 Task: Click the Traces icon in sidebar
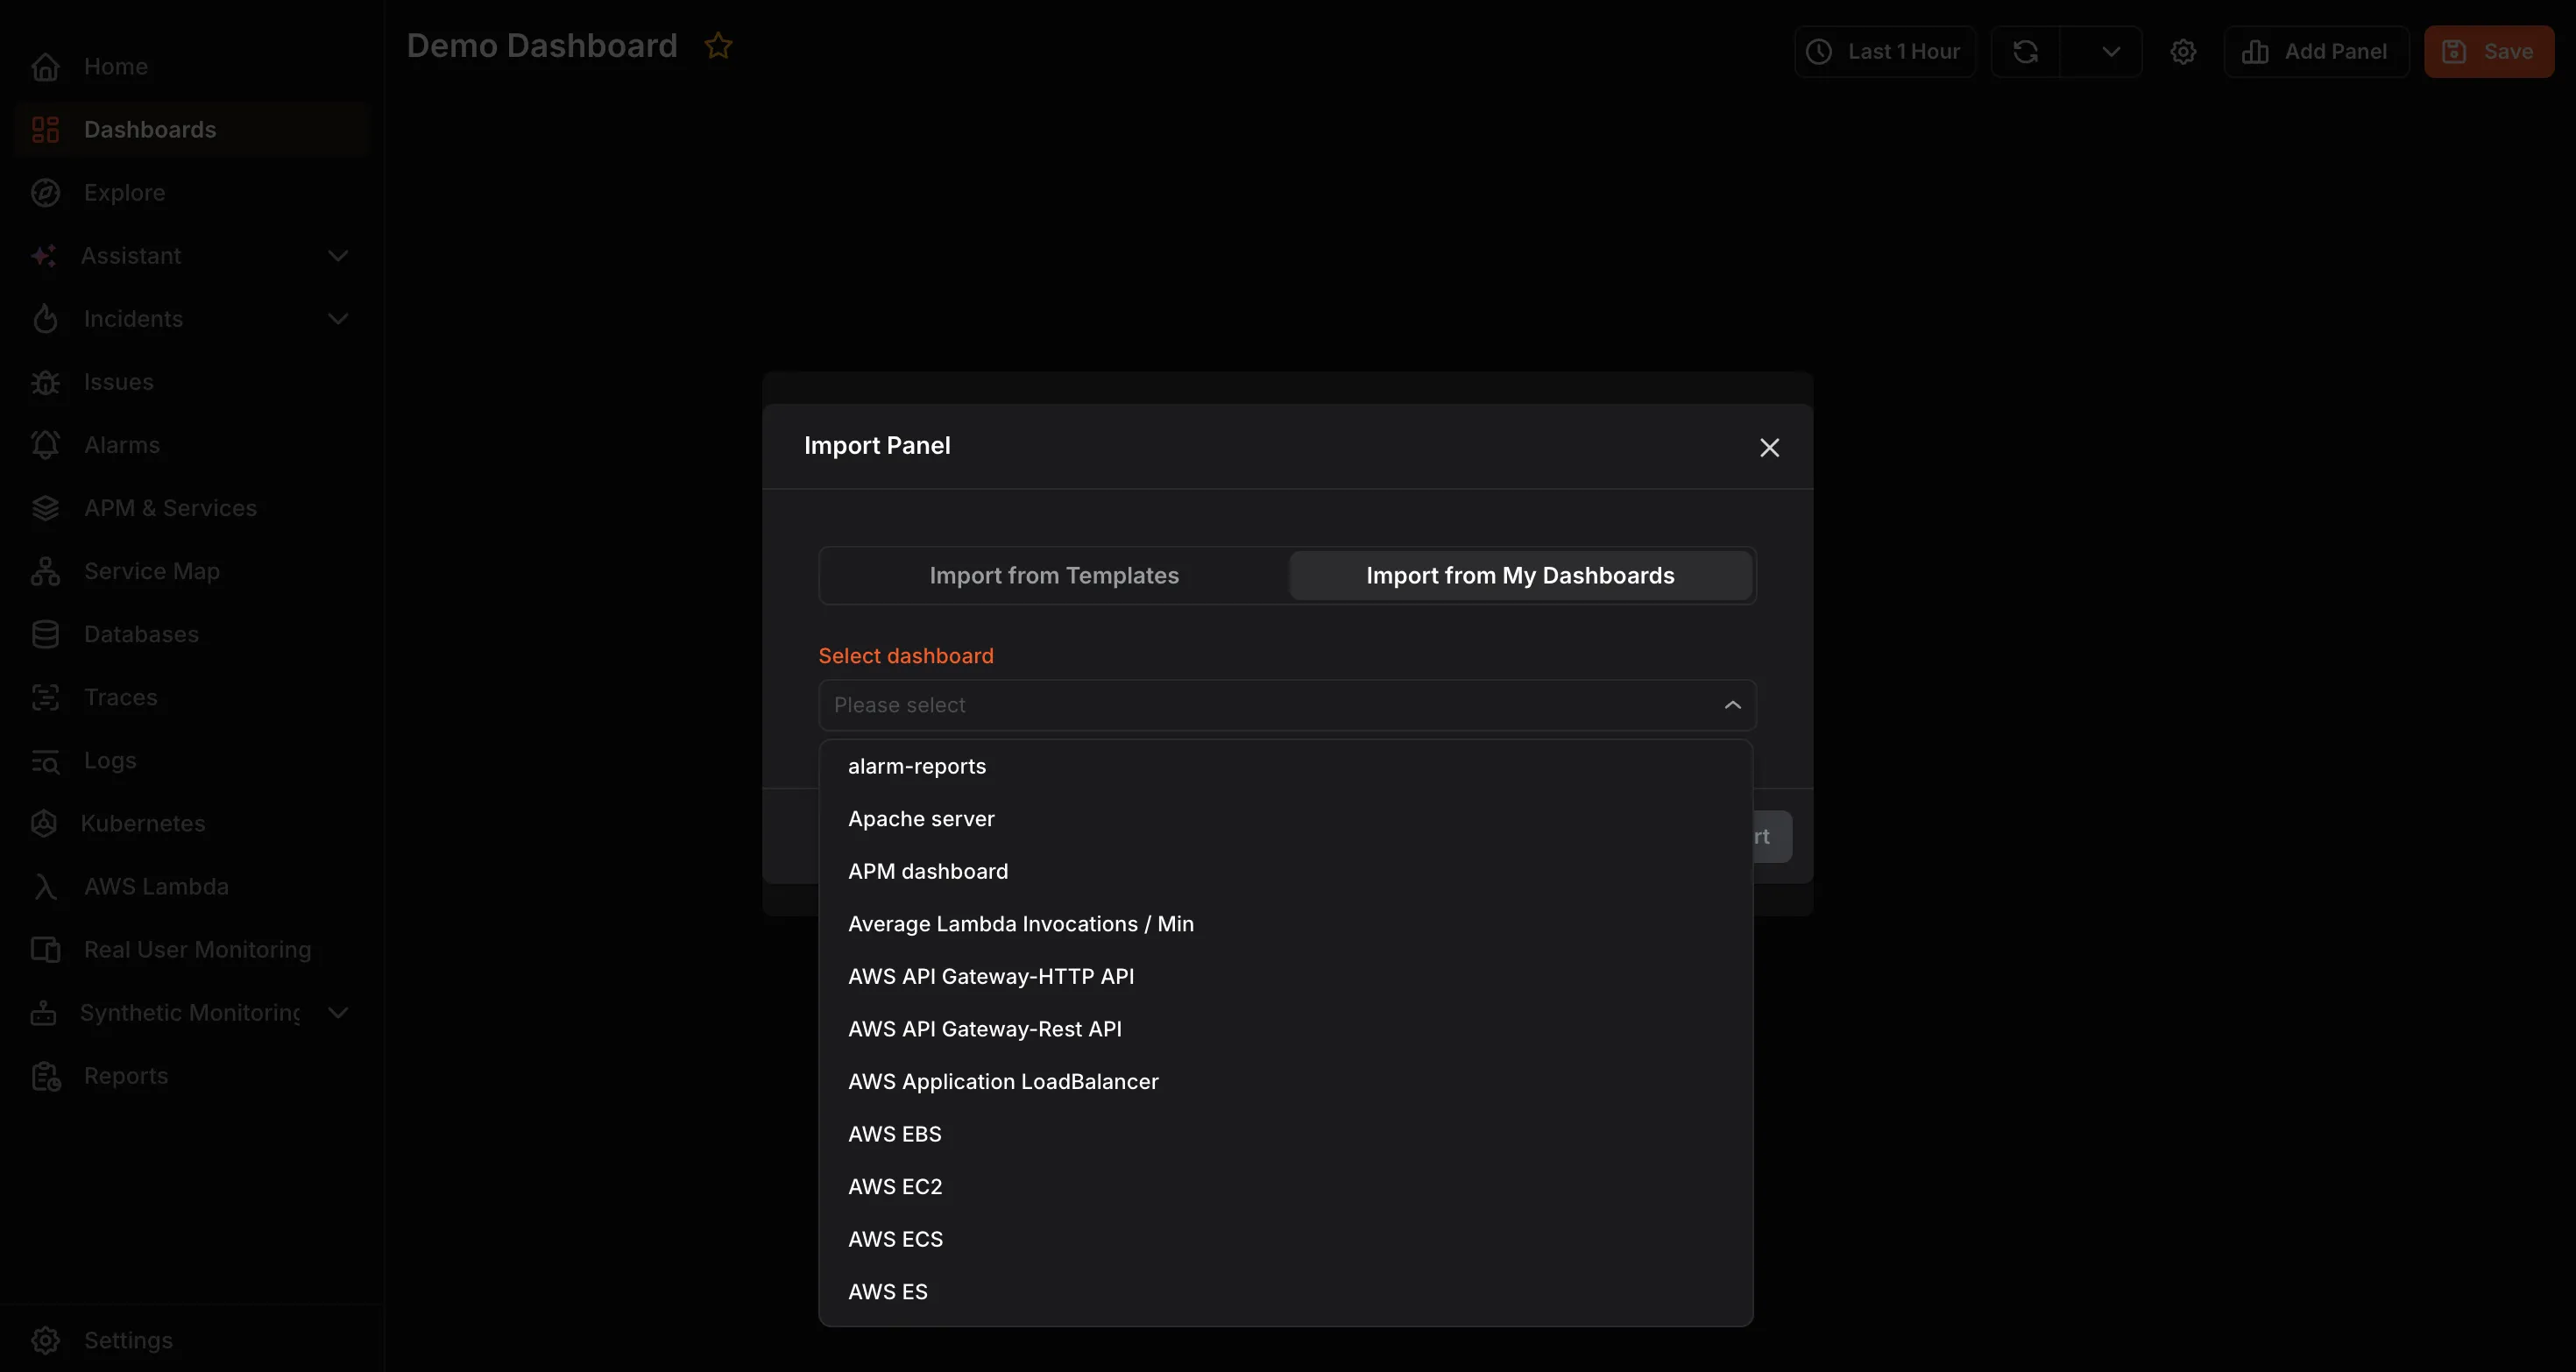click(45, 697)
